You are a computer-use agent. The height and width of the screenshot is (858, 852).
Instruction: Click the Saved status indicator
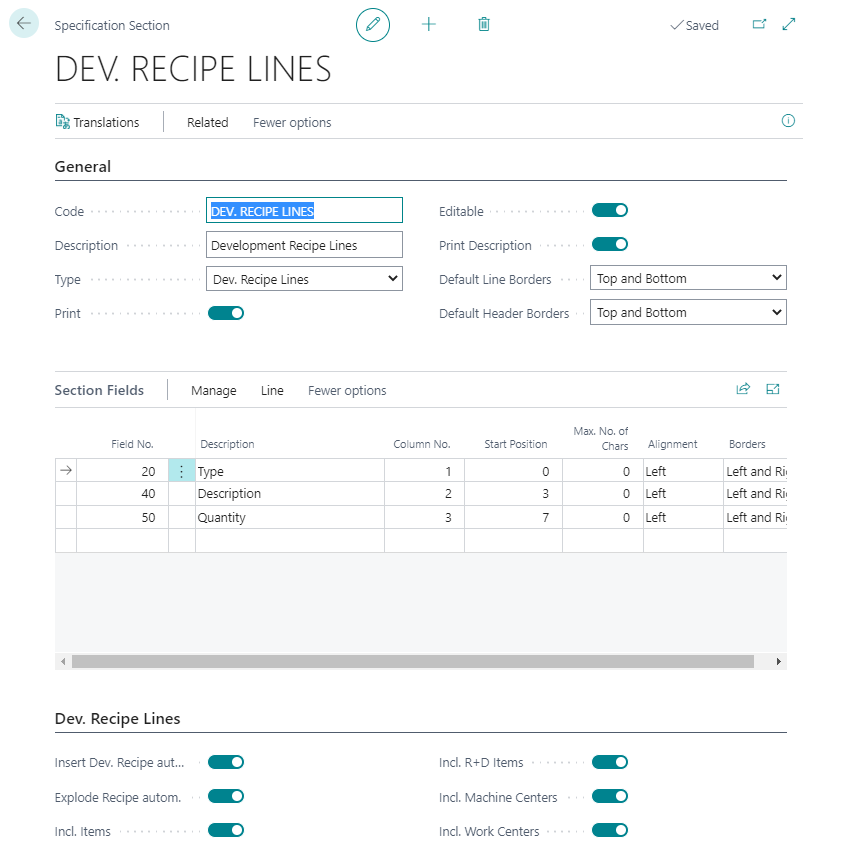tap(695, 26)
